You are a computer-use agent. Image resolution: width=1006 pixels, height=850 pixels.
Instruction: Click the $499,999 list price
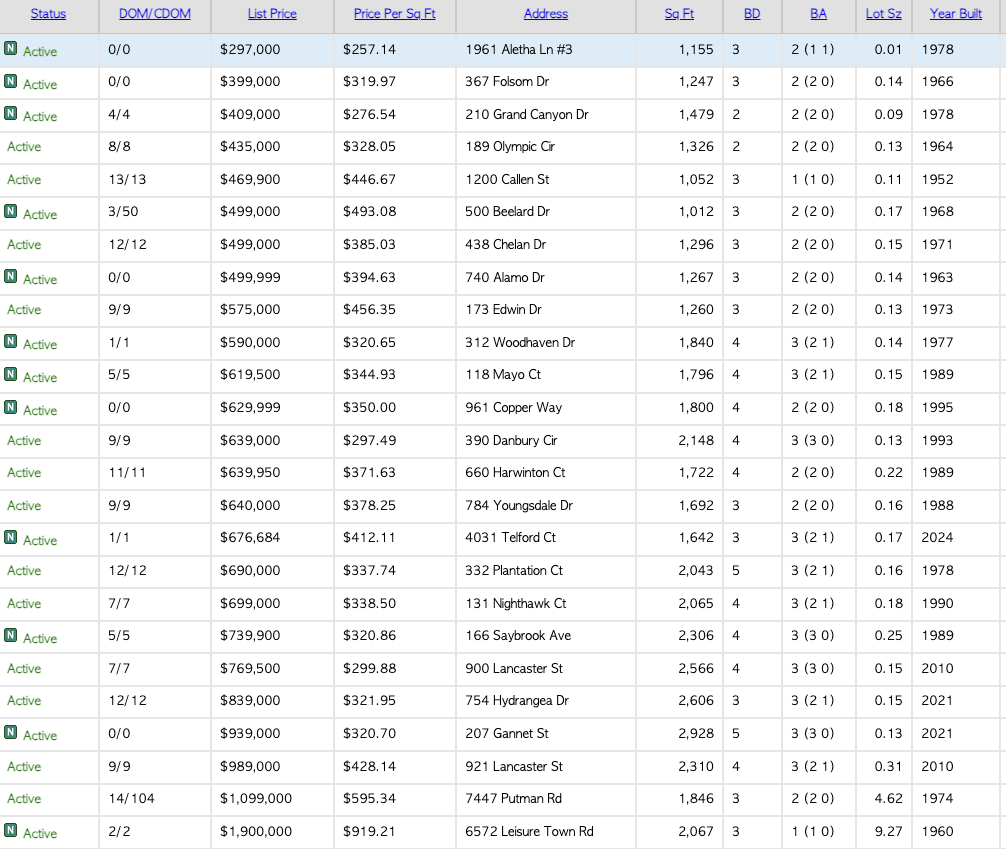[x=250, y=277]
